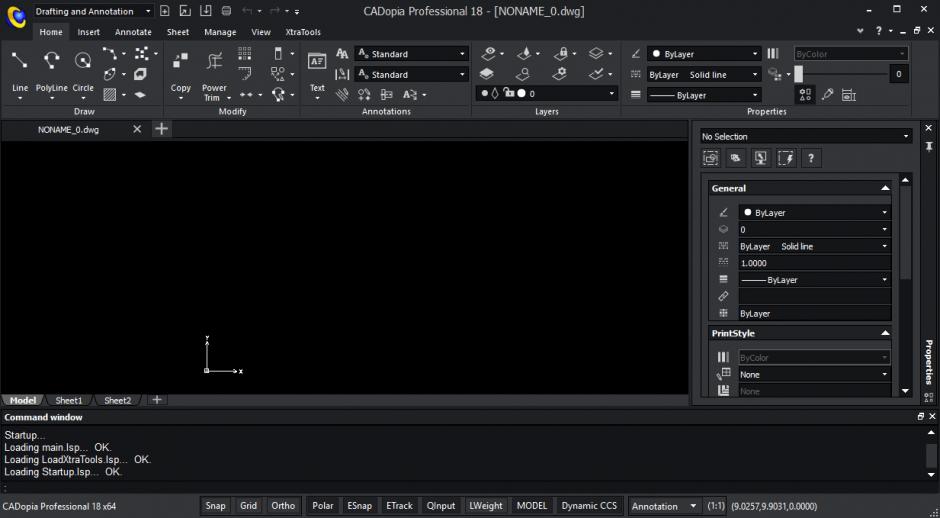Click the Property Painter brush icon

(x=827, y=95)
